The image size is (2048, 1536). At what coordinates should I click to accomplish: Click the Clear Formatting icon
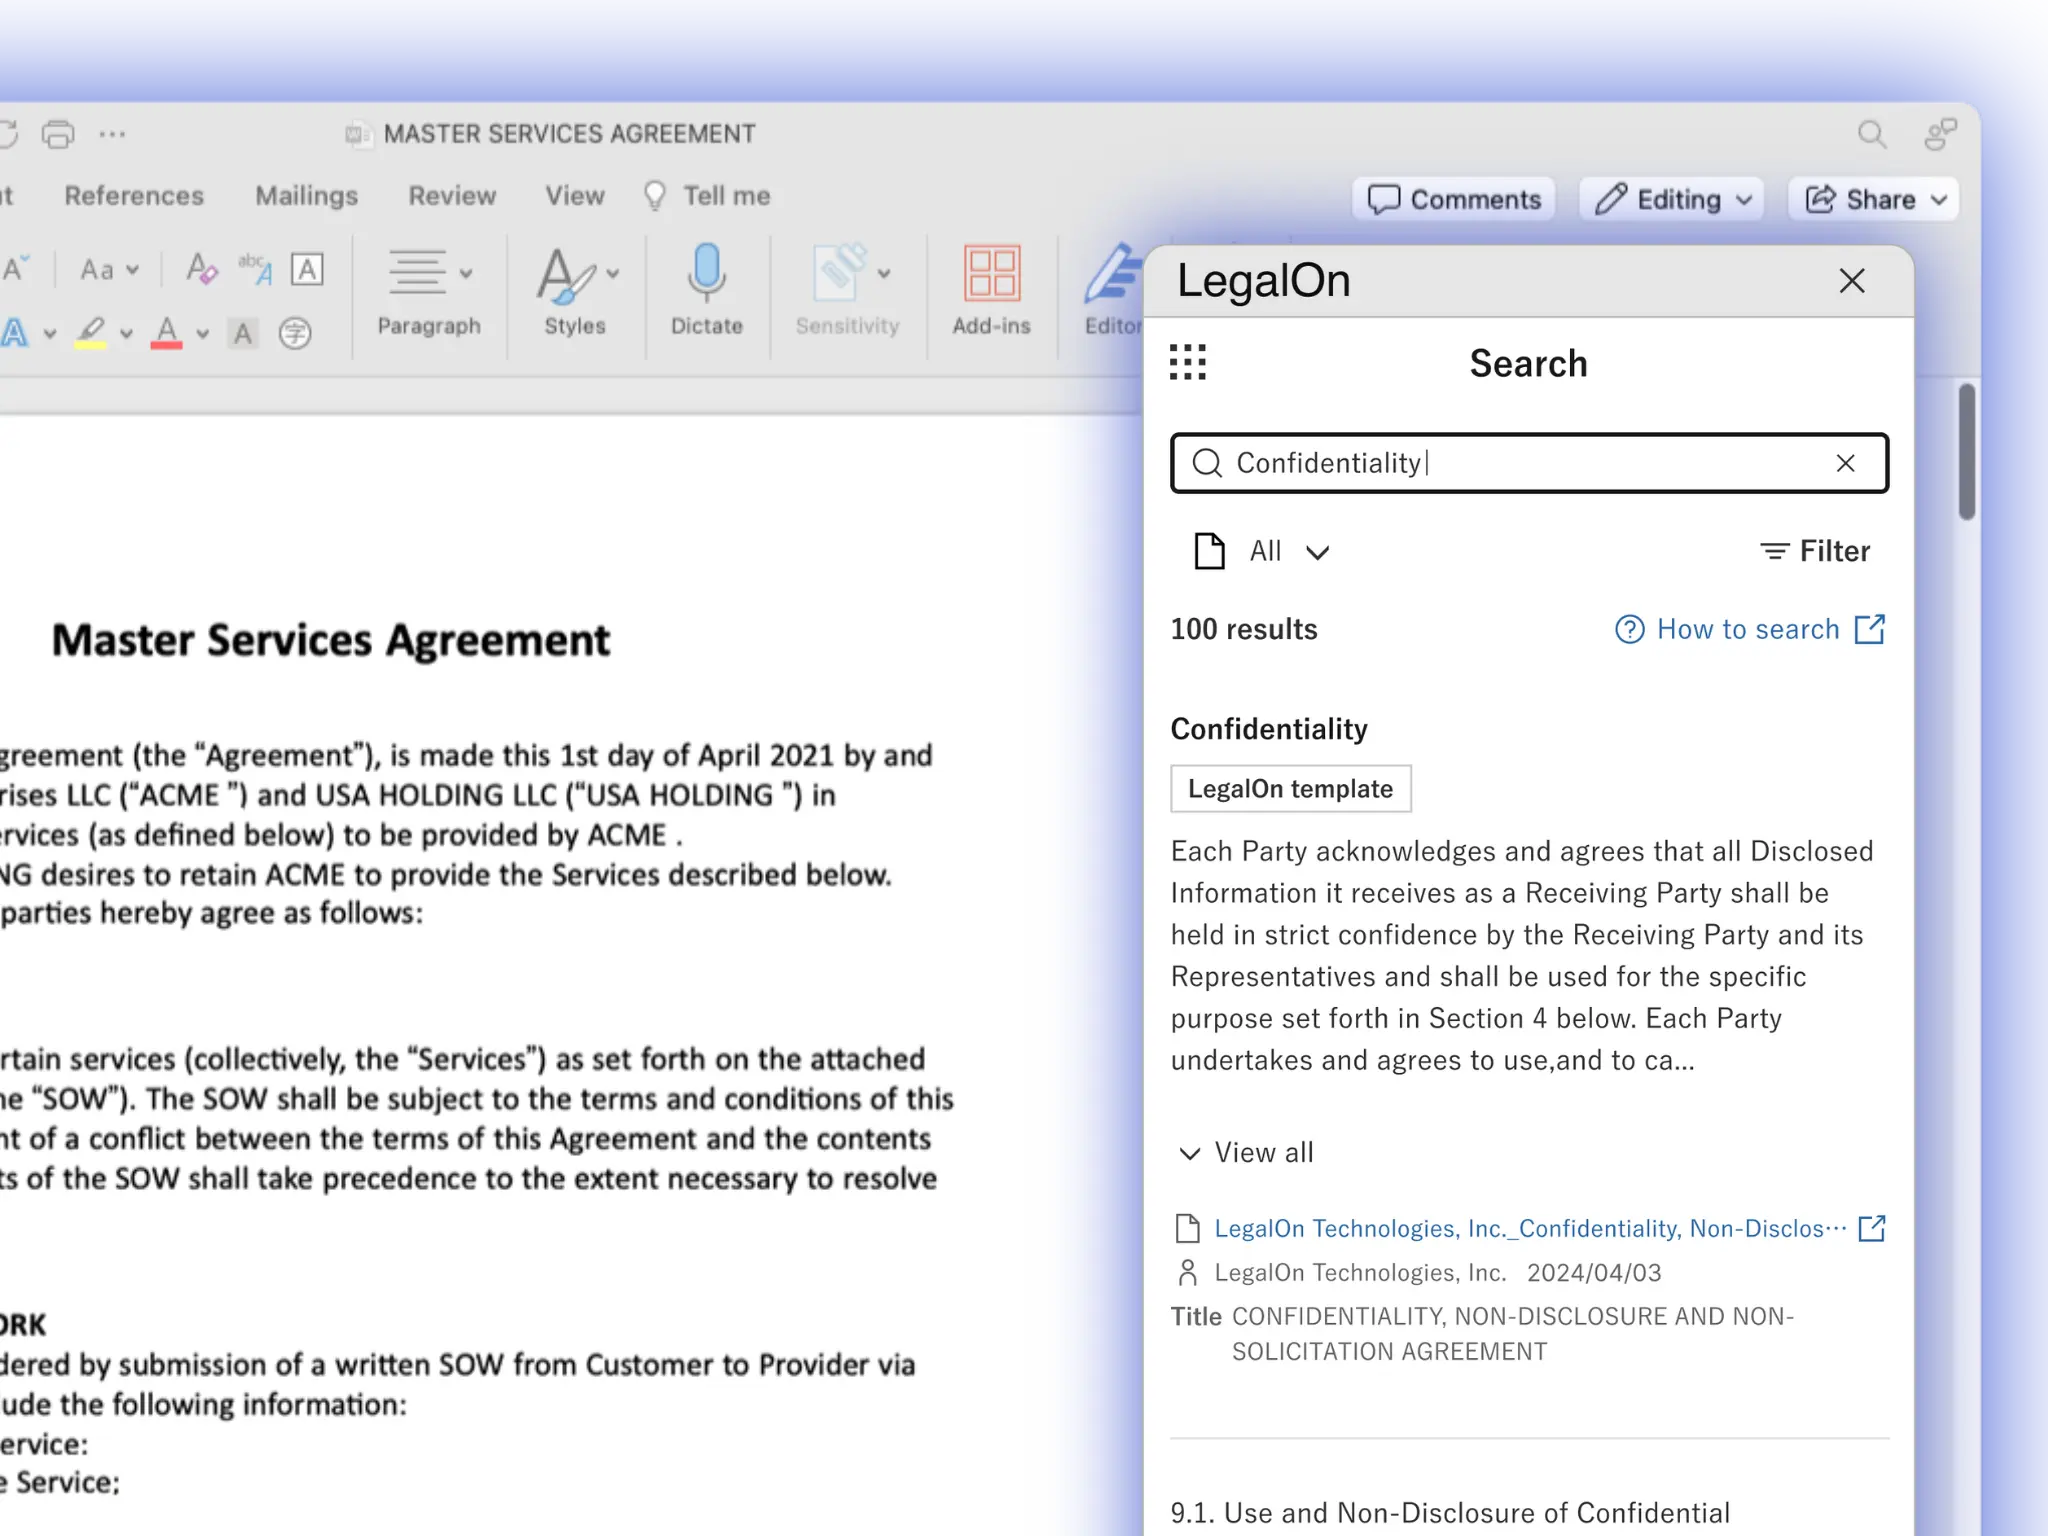tap(202, 268)
